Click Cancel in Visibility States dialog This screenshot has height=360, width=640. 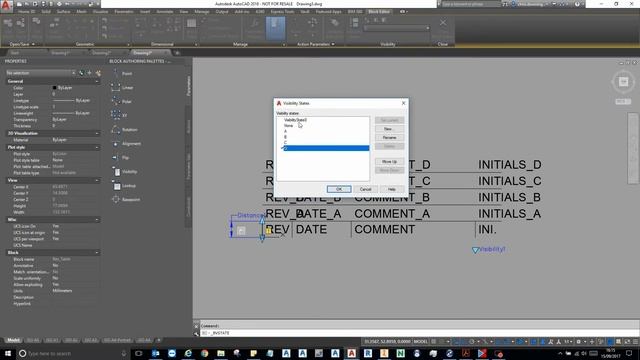click(x=365, y=189)
